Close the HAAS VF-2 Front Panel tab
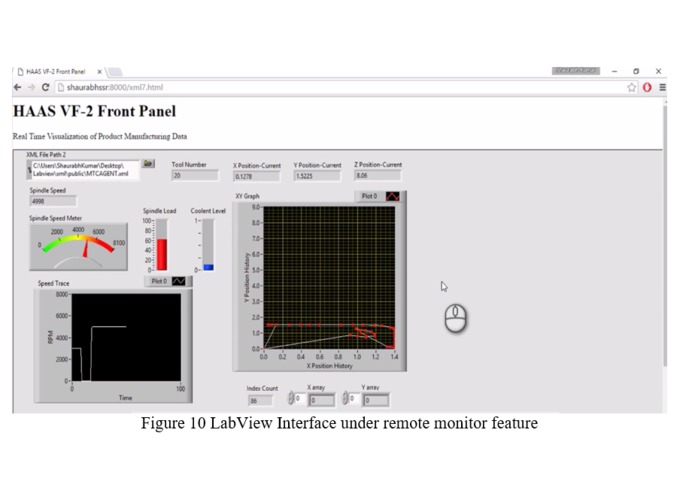This screenshot has height=494, width=695. click(99, 71)
